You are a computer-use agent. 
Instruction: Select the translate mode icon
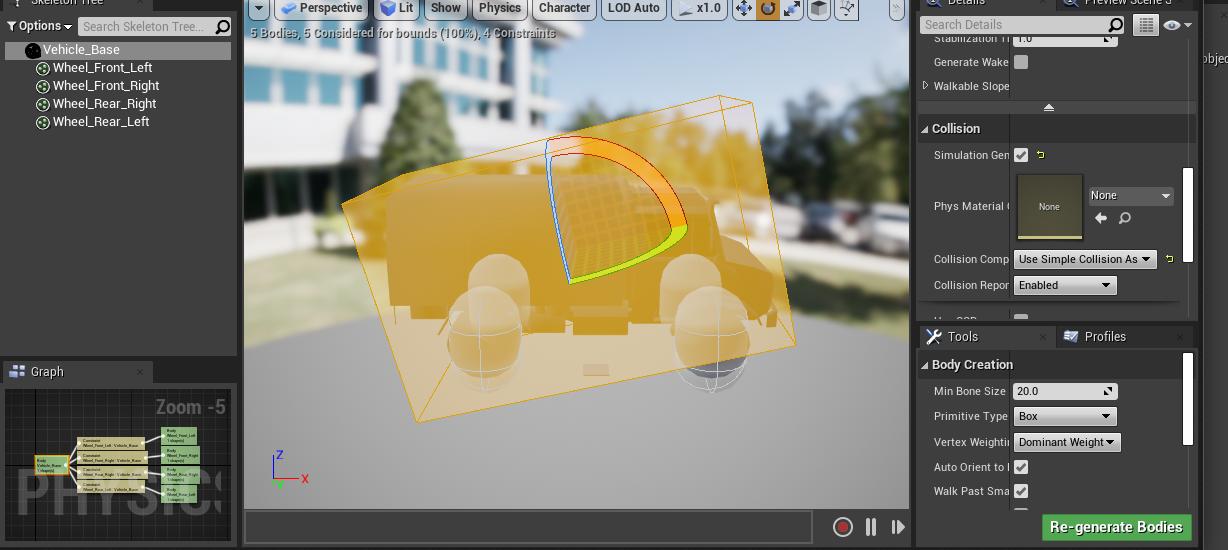pyautogui.click(x=744, y=9)
